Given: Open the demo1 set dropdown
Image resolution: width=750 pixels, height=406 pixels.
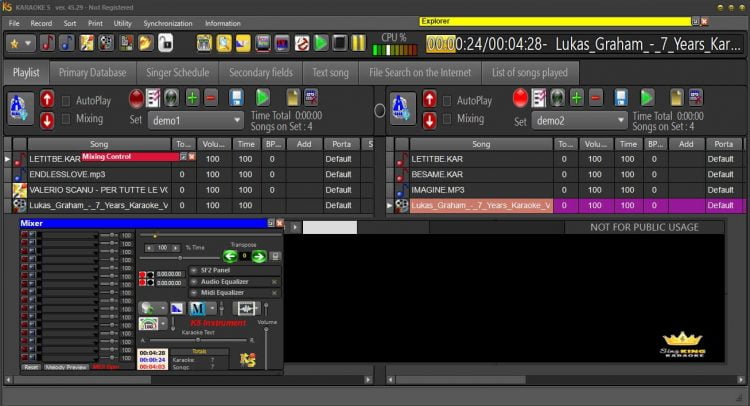Looking at the screenshot, I should click(x=196, y=121).
